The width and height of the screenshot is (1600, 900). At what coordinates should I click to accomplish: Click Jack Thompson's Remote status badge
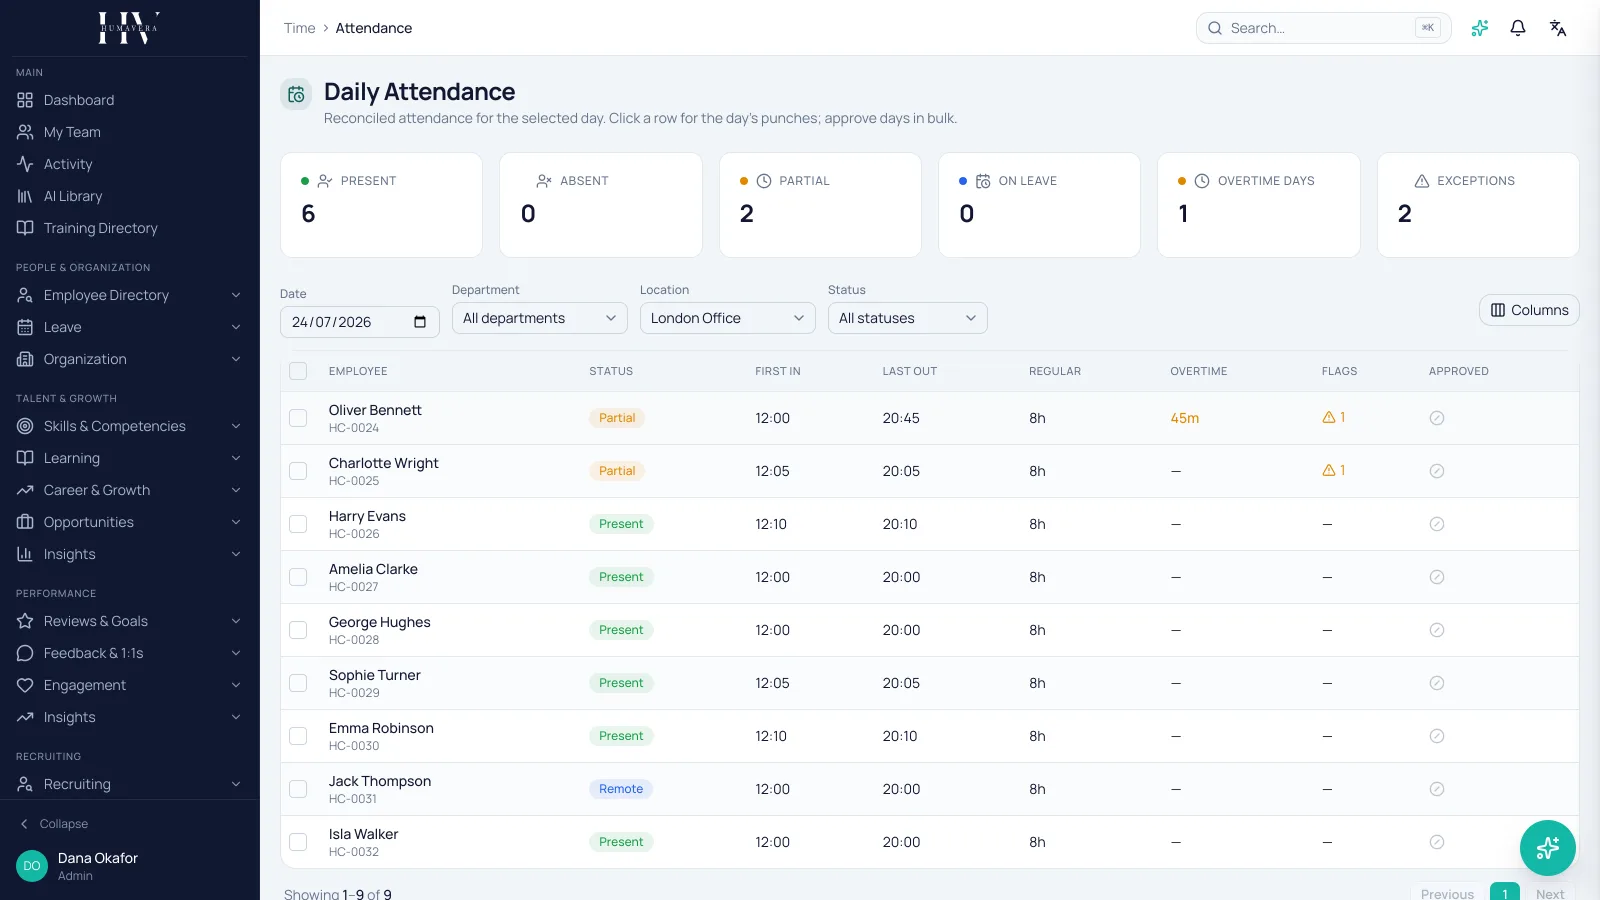621,789
